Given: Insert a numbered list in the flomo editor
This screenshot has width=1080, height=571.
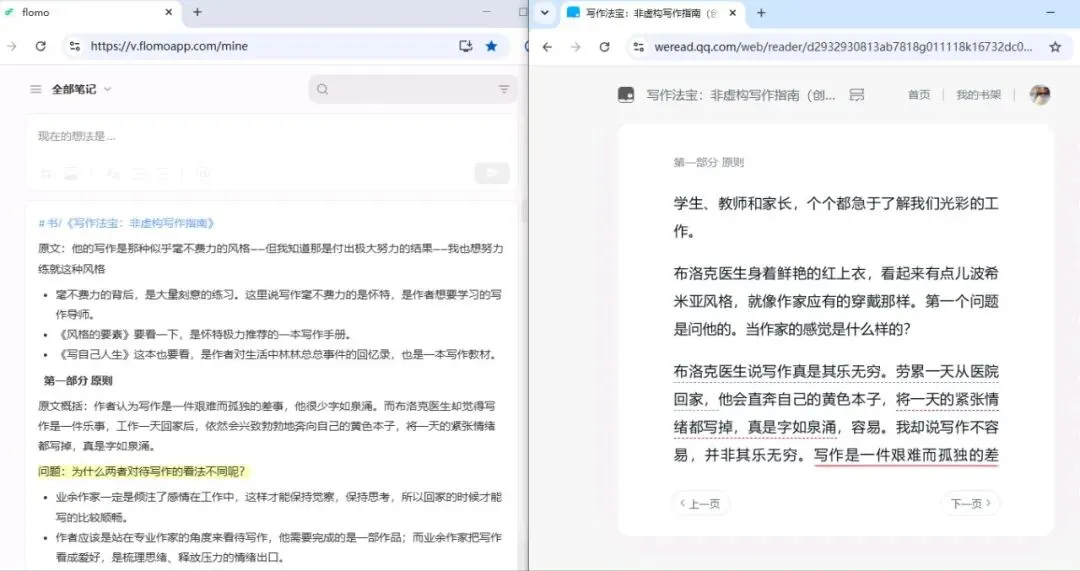Looking at the screenshot, I should pyautogui.click(x=163, y=174).
